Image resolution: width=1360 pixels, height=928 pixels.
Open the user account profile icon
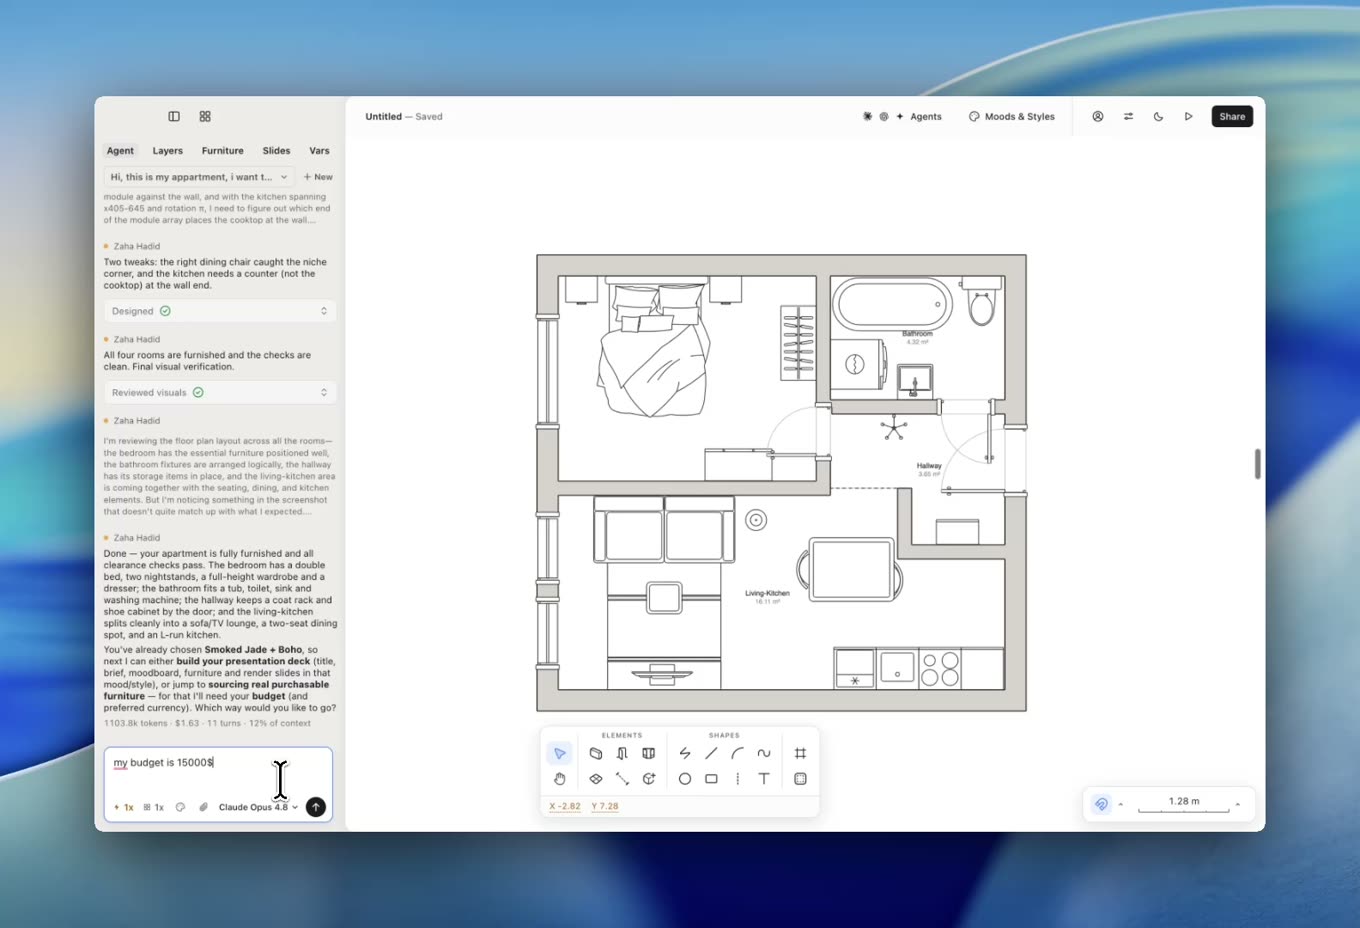click(1098, 116)
